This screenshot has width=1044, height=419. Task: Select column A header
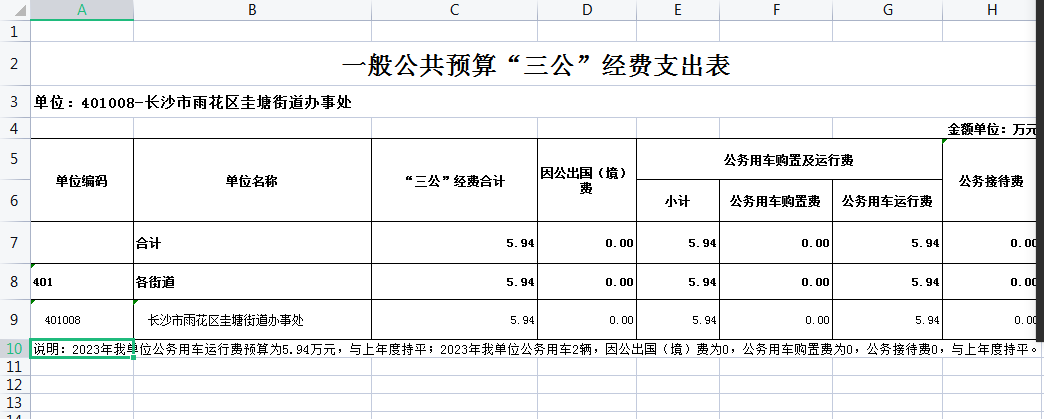click(x=81, y=9)
